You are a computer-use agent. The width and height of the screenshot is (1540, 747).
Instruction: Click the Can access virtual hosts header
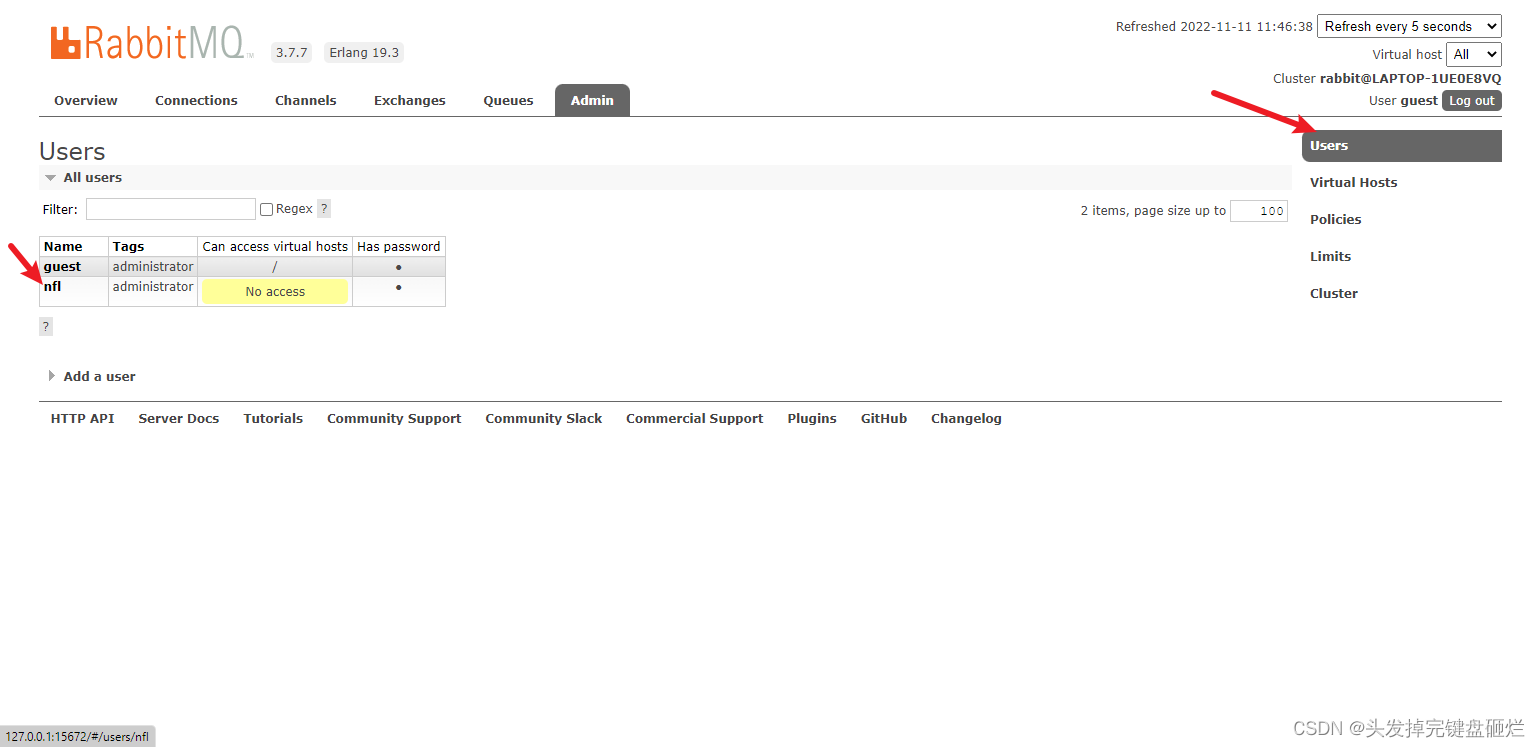(275, 247)
